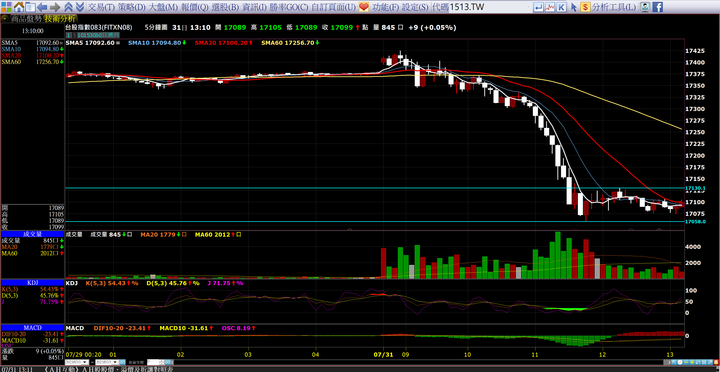Select the 1-minute period button
This screenshot has height=372, width=720.
(x=68, y=35)
